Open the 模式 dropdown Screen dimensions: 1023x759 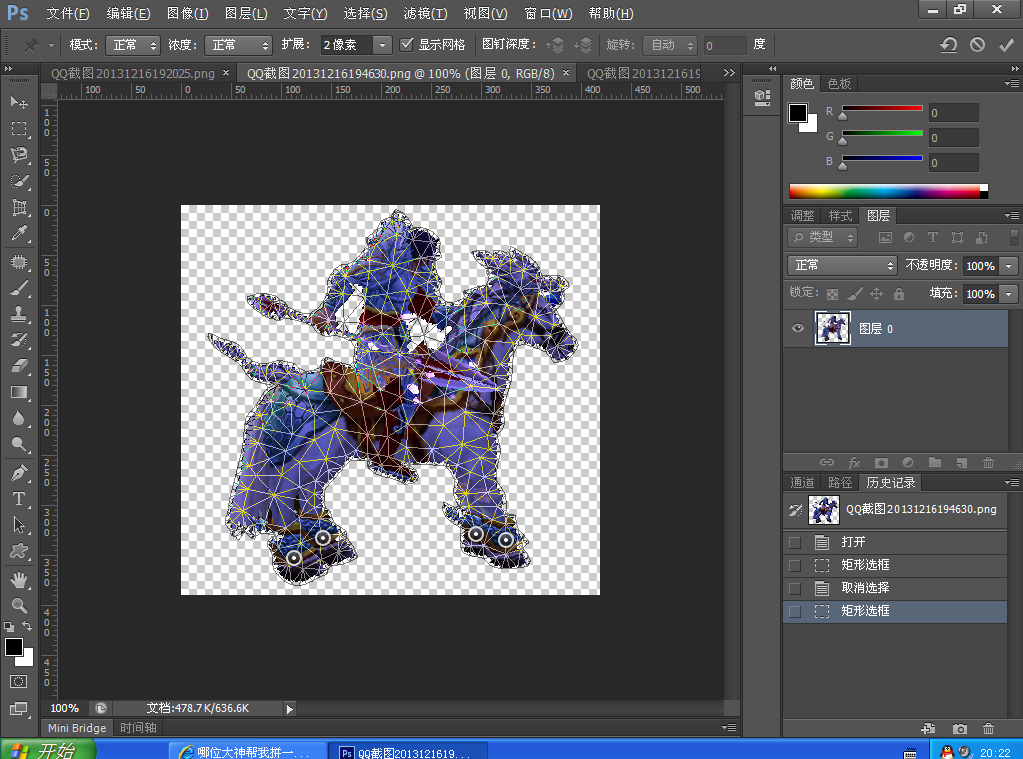click(132, 45)
